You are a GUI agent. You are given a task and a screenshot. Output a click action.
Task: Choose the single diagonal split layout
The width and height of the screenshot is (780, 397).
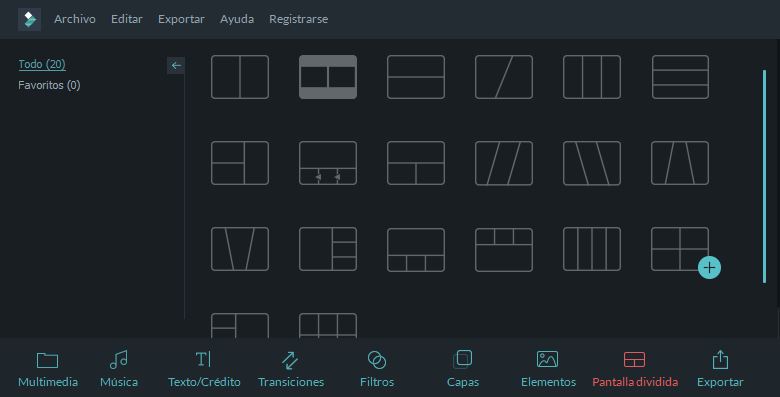(x=504, y=77)
